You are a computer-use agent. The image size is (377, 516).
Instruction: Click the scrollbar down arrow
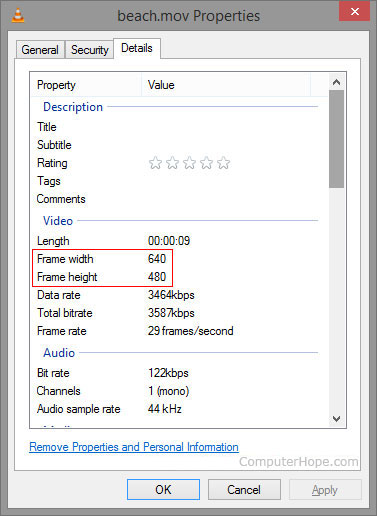[x=336, y=419]
